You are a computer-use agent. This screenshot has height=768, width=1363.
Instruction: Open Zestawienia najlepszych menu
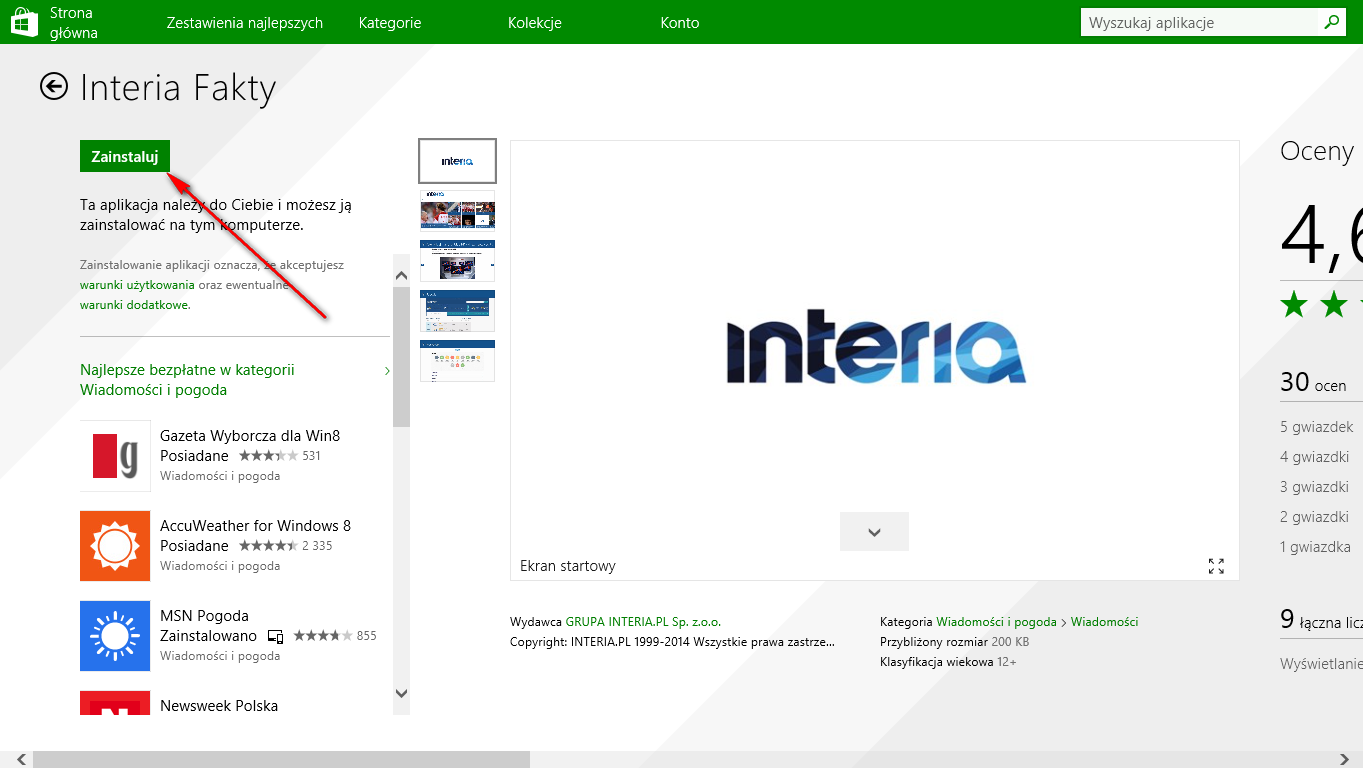[244, 22]
